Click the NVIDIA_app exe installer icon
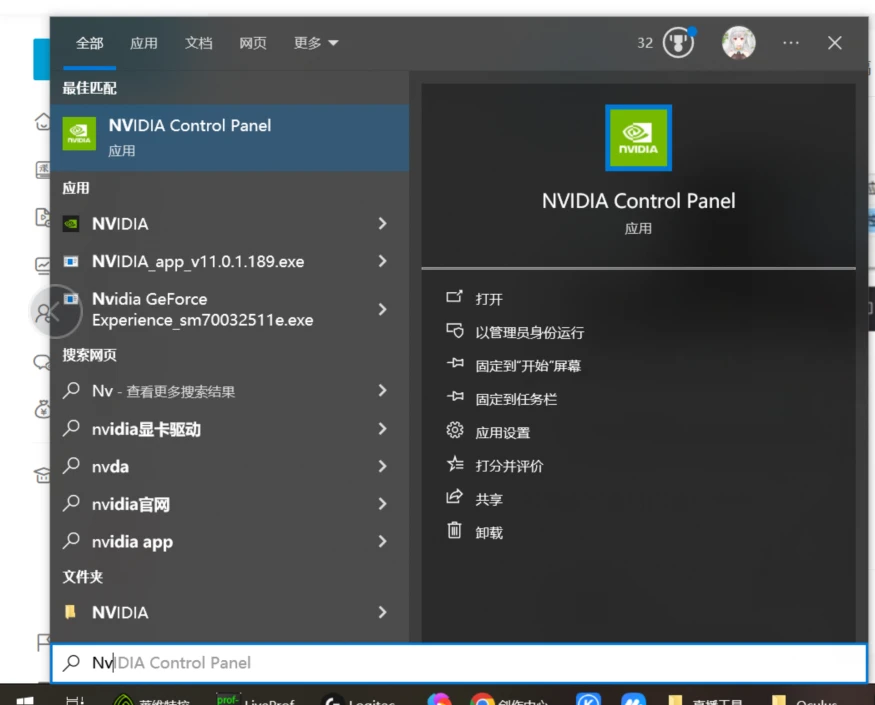The height and width of the screenshot is (705, 875). tap(71, 261)
